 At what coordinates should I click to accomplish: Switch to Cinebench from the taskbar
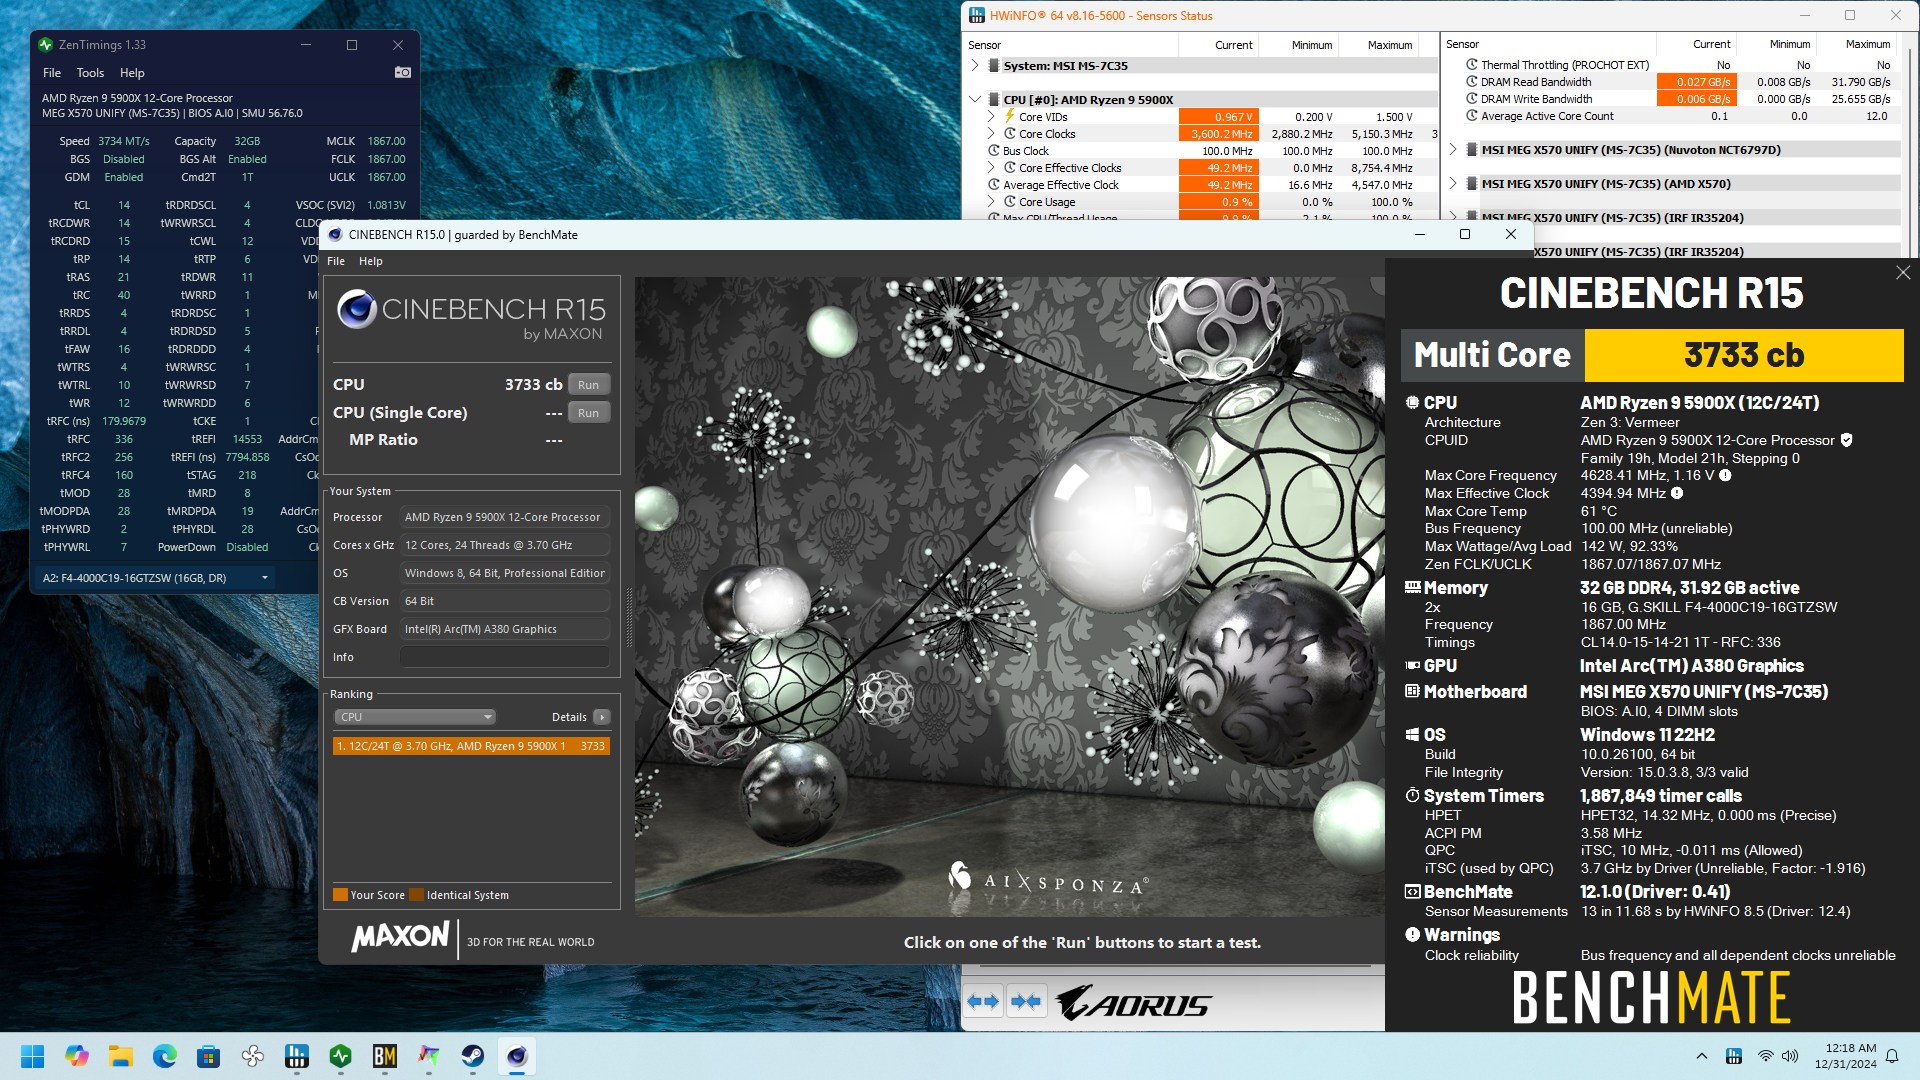click(516, 1056)
